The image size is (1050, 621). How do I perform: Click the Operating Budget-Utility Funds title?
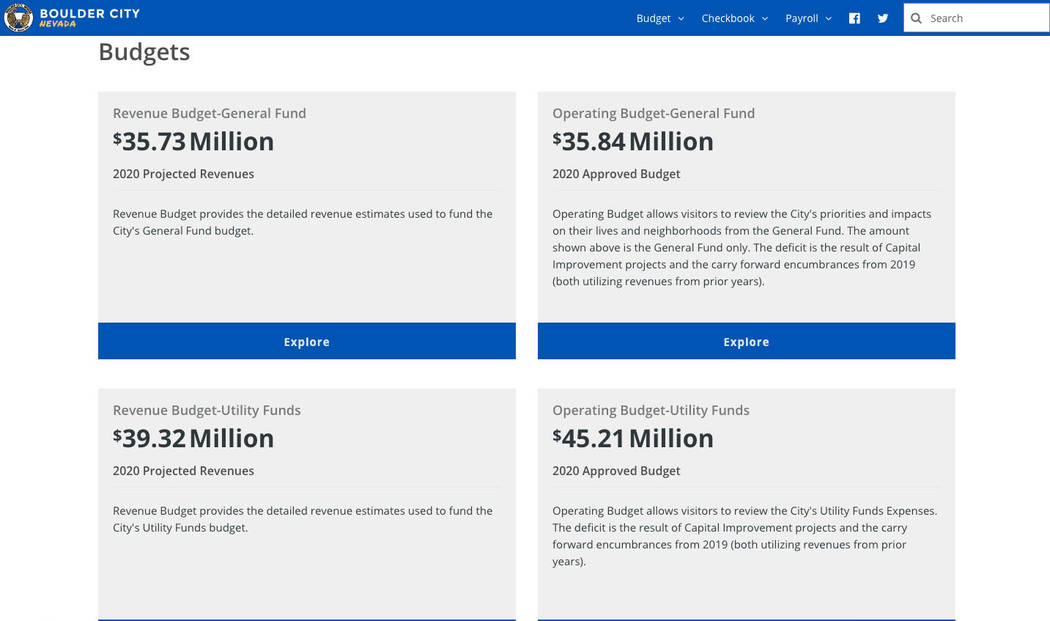pos(650,410)
